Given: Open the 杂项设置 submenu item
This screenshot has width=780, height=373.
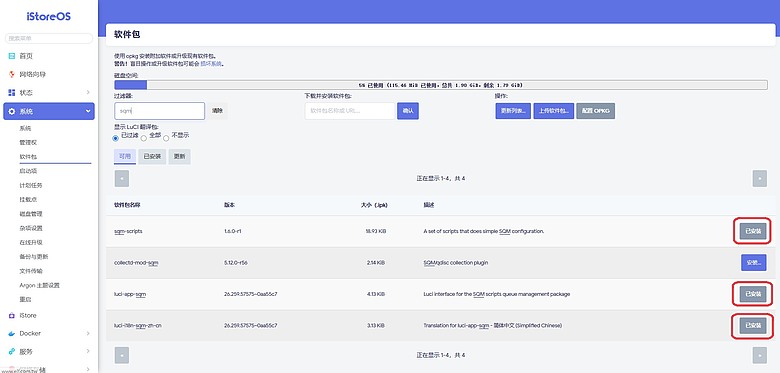Looking at the screenshot, I should pyautogui.click(x=31, y=228).
